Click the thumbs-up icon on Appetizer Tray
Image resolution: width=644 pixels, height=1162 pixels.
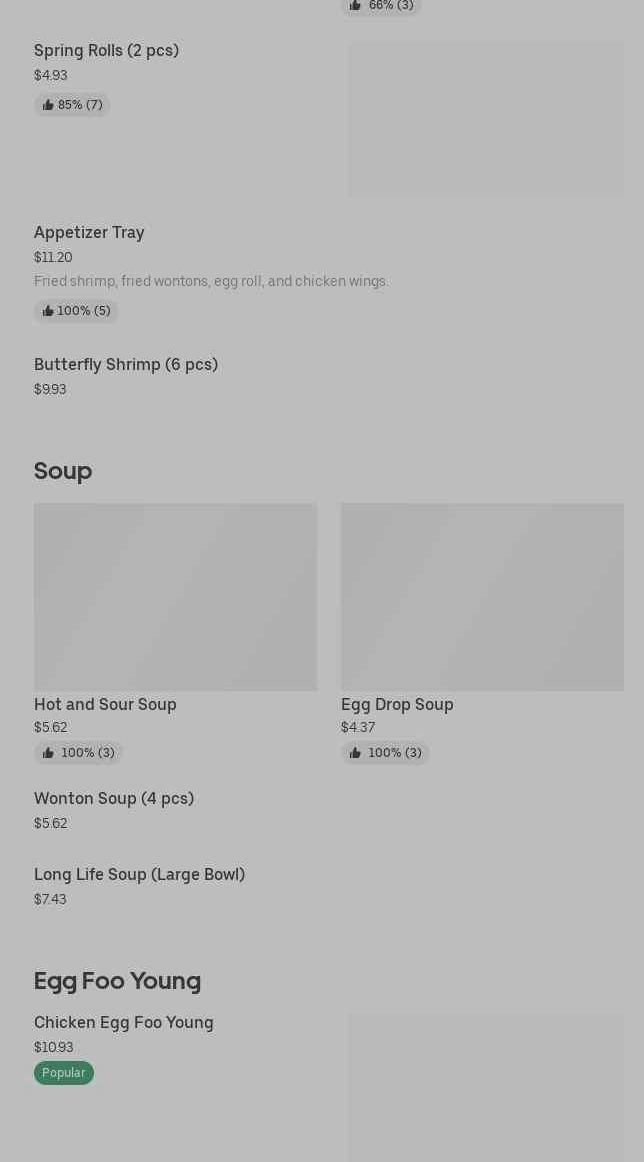click(x=48, y=311)
